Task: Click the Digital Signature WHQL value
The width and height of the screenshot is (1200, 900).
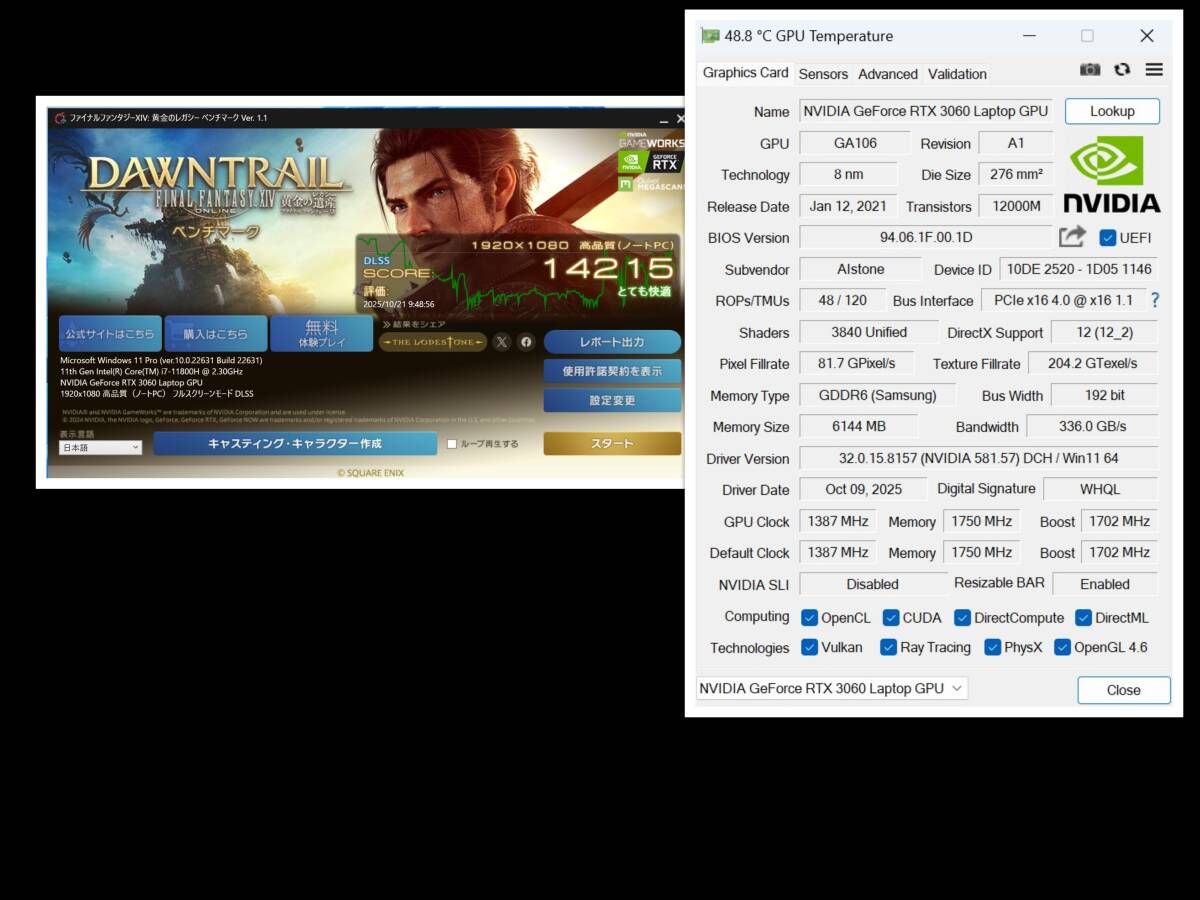Action: (1100, 489)
